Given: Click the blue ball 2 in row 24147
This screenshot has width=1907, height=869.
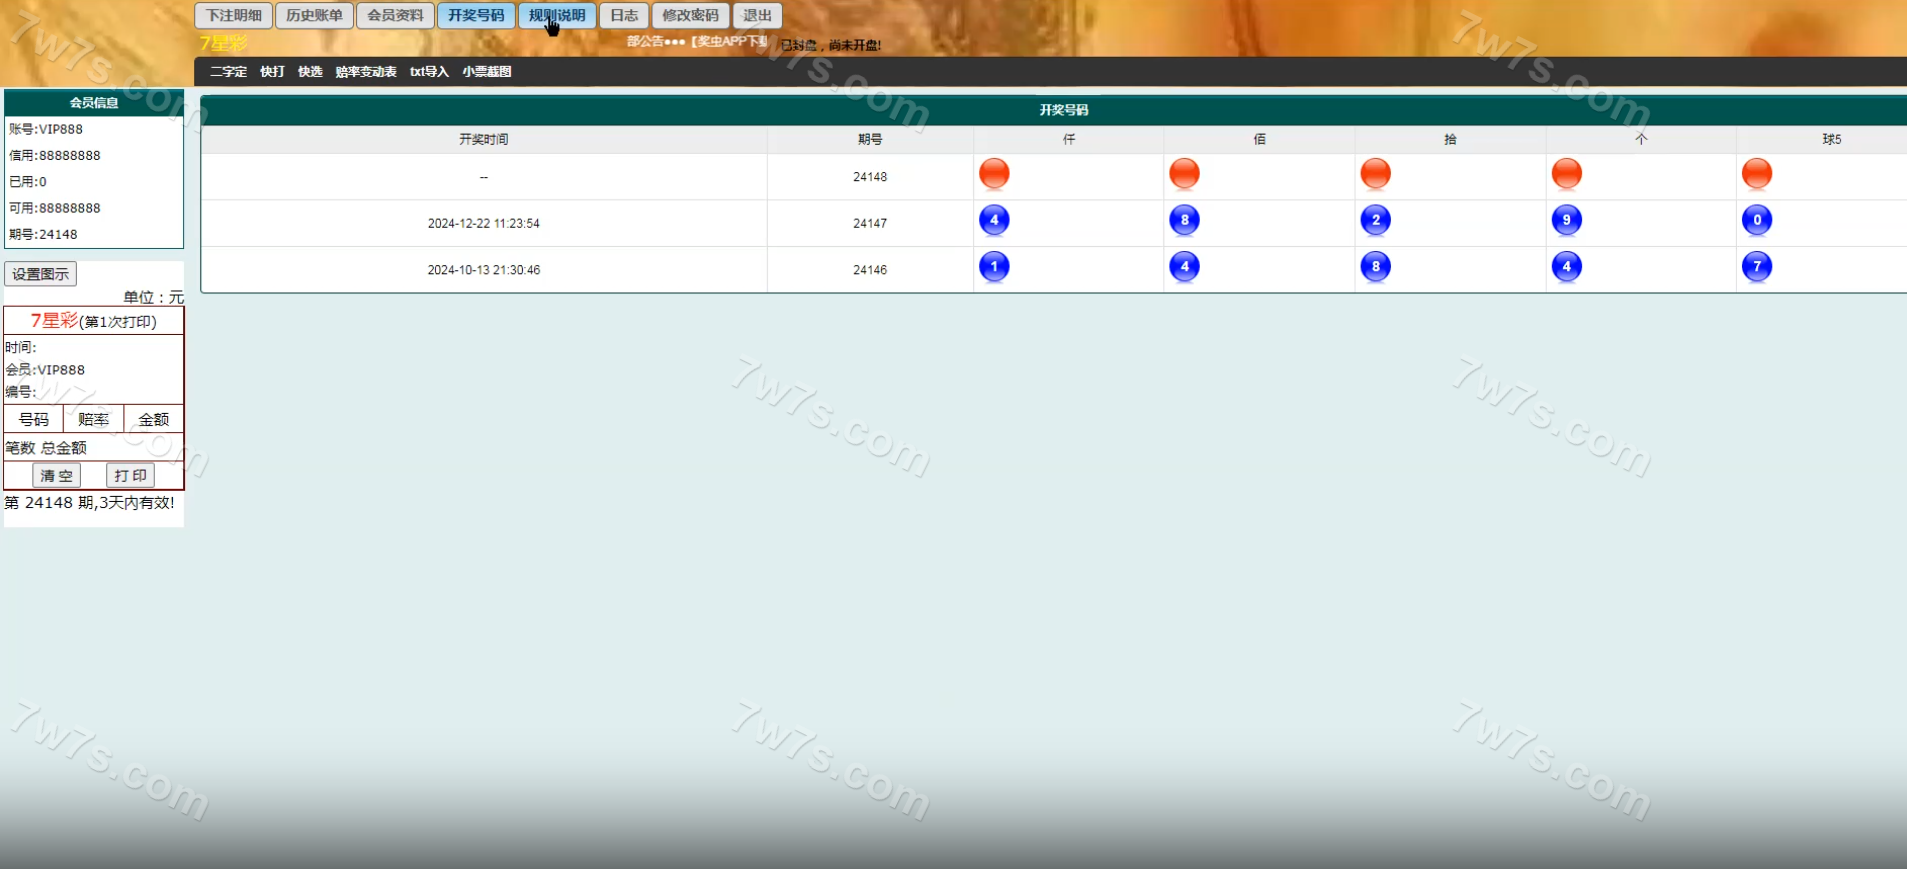Looking at the screenshot, I should click(1375, 220).
